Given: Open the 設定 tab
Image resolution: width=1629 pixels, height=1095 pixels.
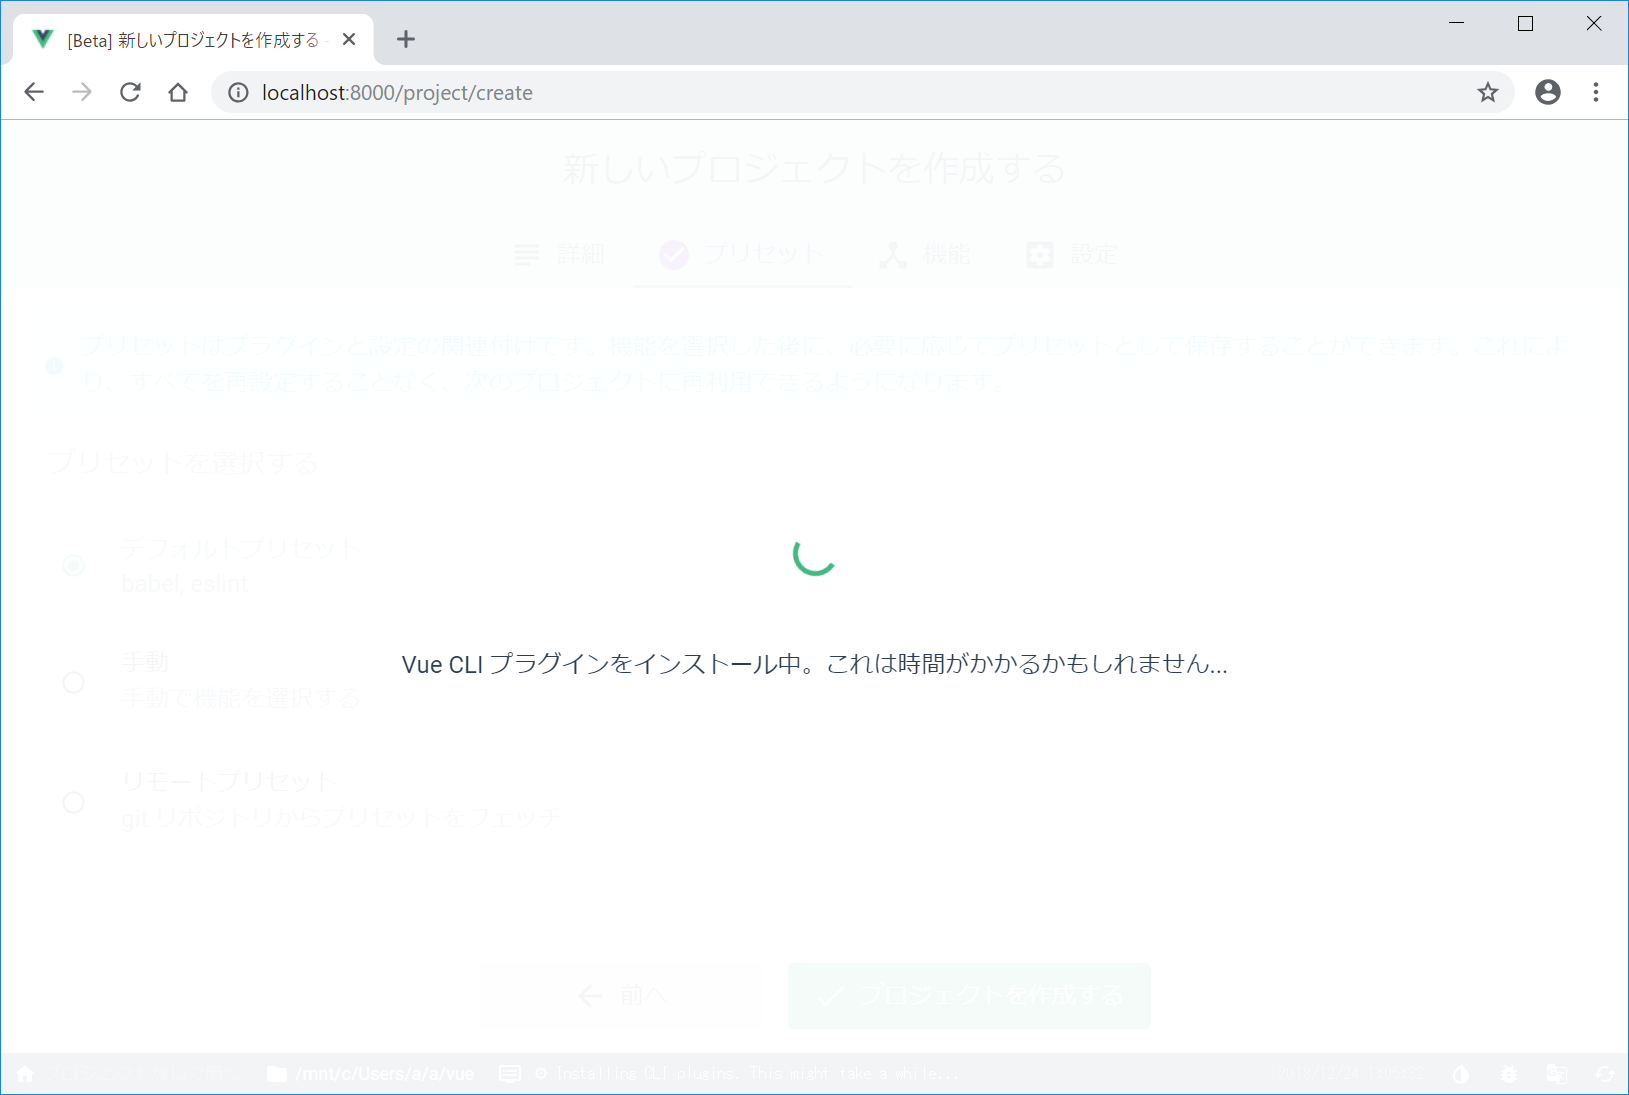Looking at the screenshot, I should click(x=1072, y=255).
